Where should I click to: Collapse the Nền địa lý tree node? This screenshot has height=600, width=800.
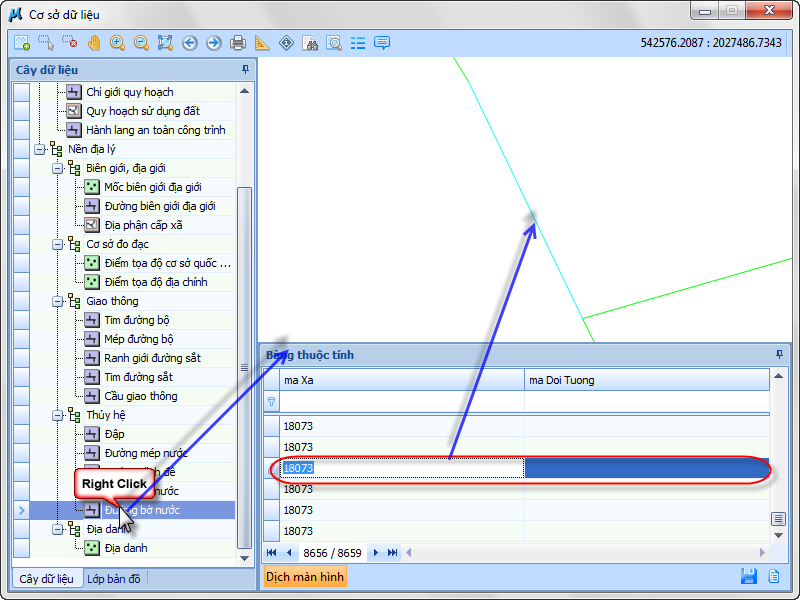(40, 149)
